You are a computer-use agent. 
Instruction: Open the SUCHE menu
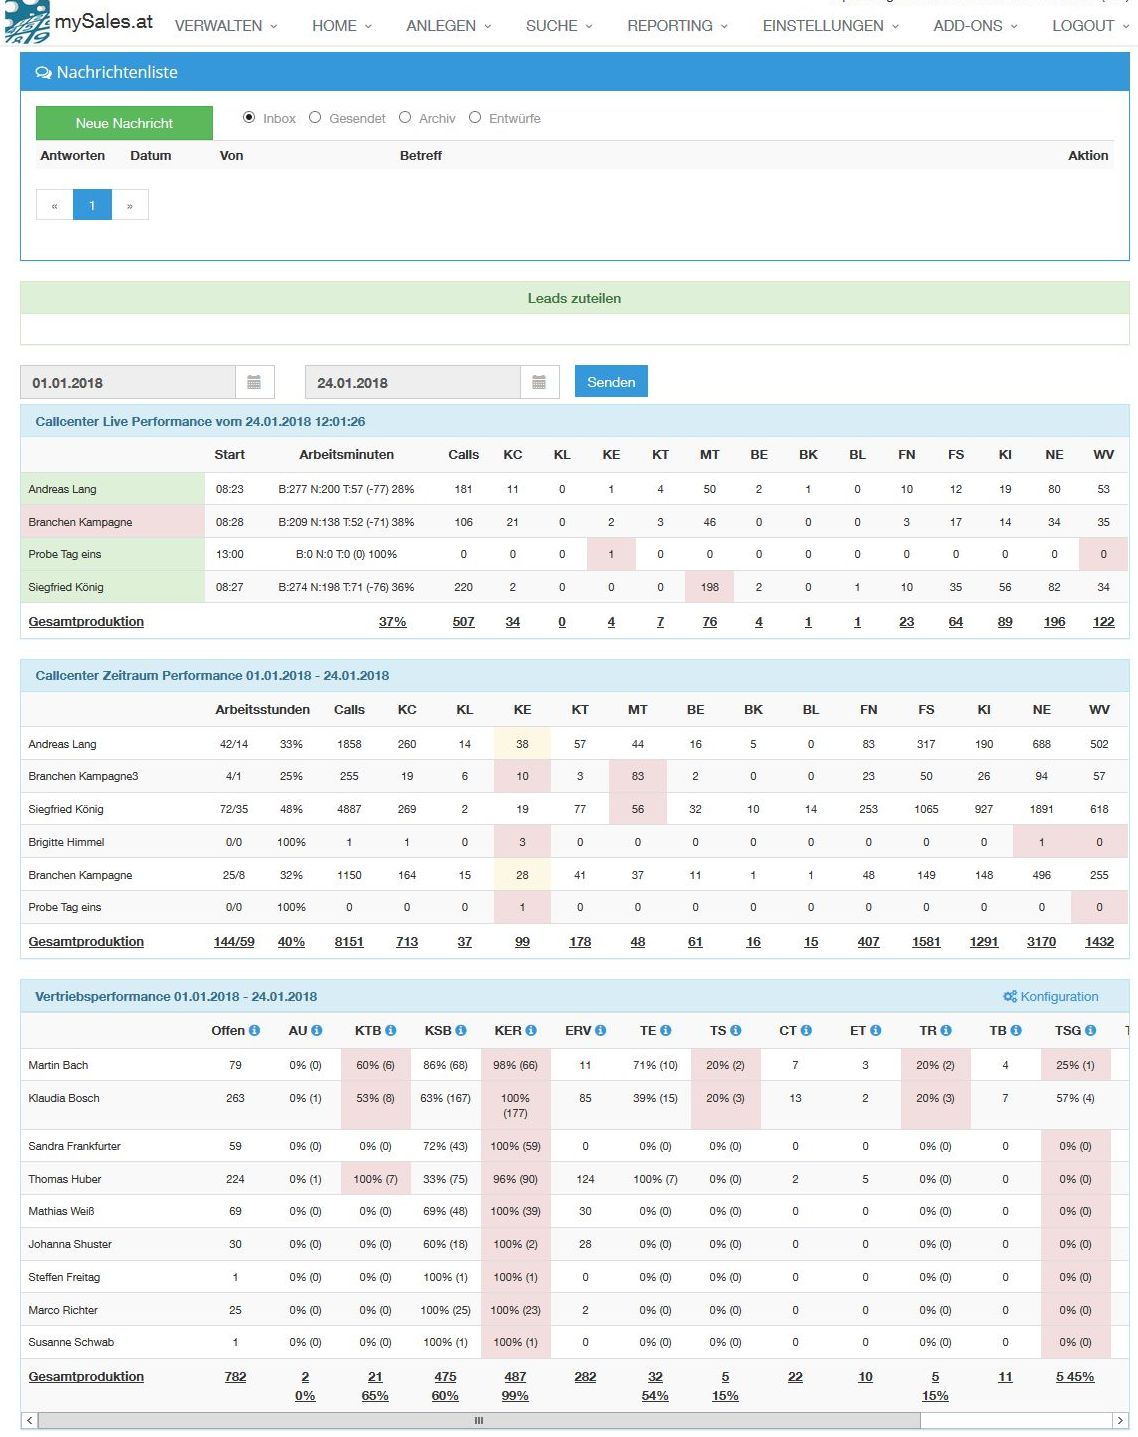(559, 26)
